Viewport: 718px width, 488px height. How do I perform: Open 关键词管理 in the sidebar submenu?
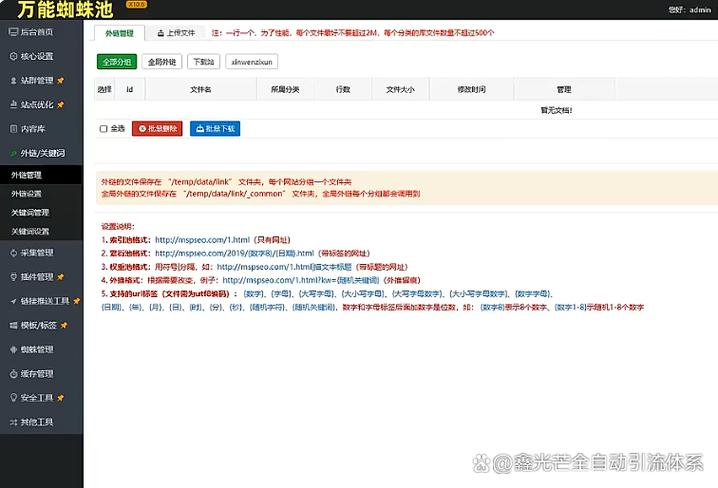click(x=30, y=212)
